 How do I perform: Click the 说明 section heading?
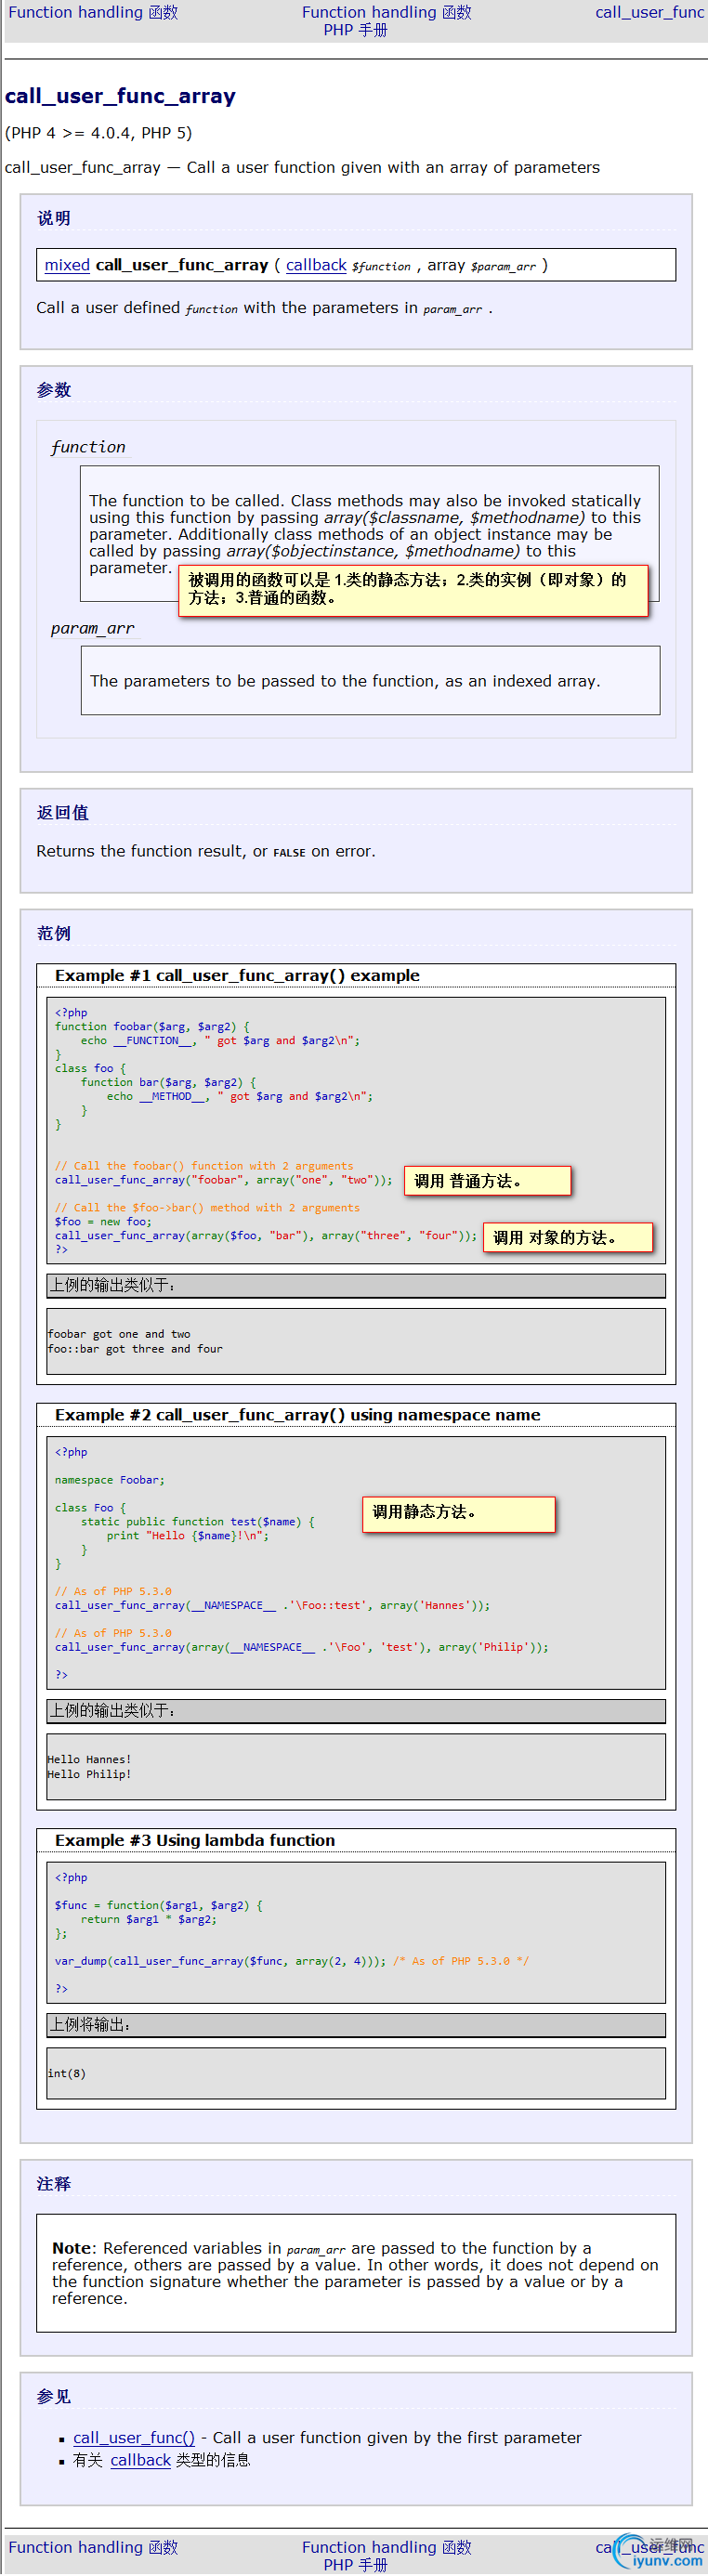[54, 218]
